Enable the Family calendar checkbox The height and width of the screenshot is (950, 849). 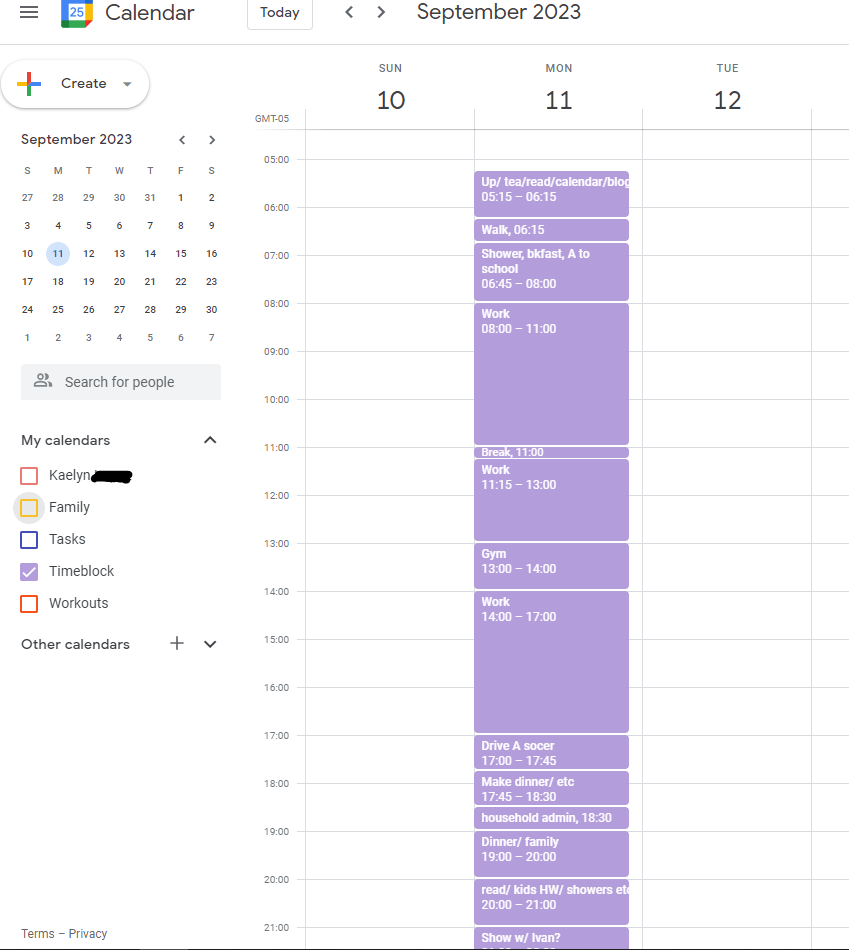29,508
